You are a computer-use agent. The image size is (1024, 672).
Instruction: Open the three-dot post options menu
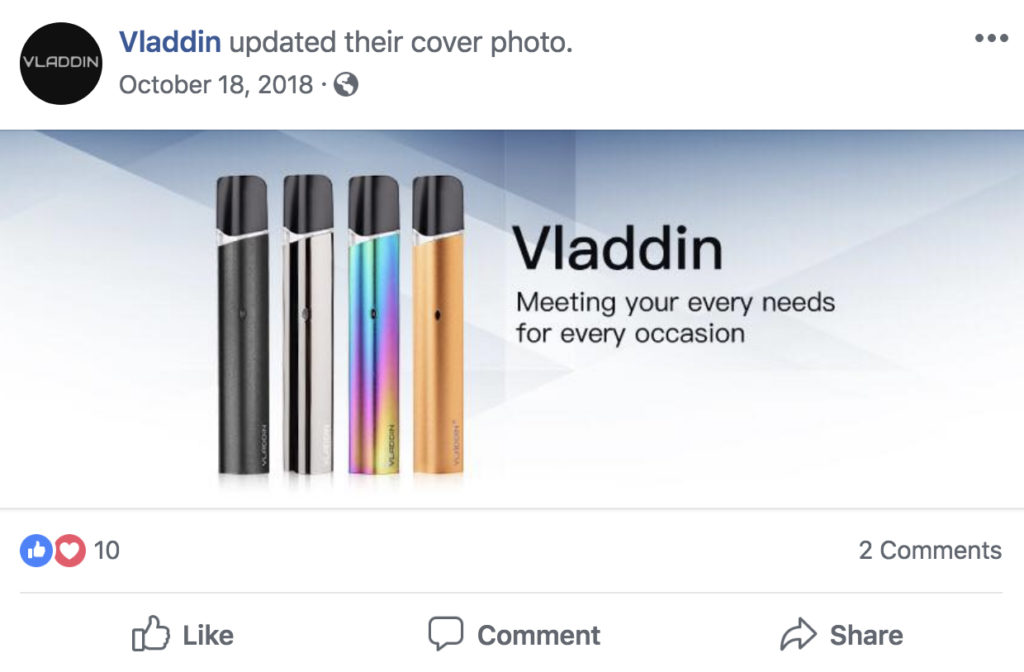click(991, 38)
